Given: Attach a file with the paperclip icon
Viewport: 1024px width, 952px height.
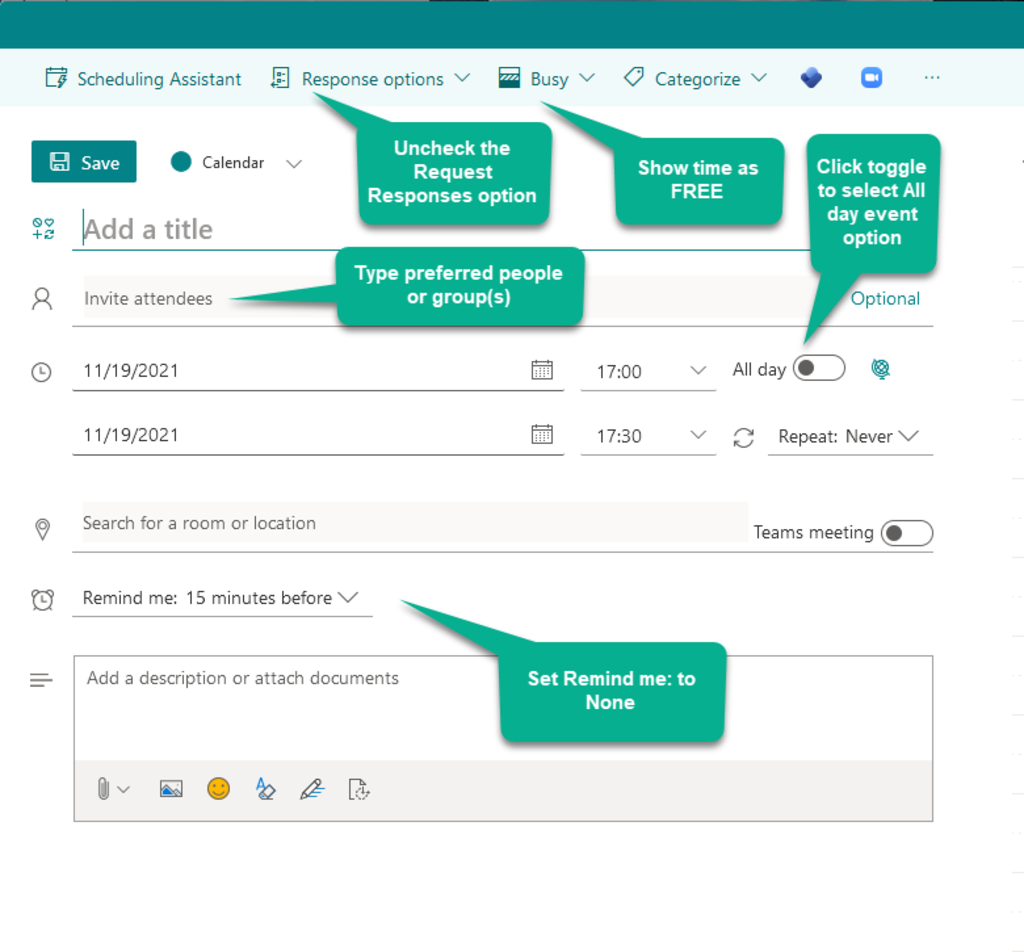Looking at the screenshot, I should coord(103,789).
